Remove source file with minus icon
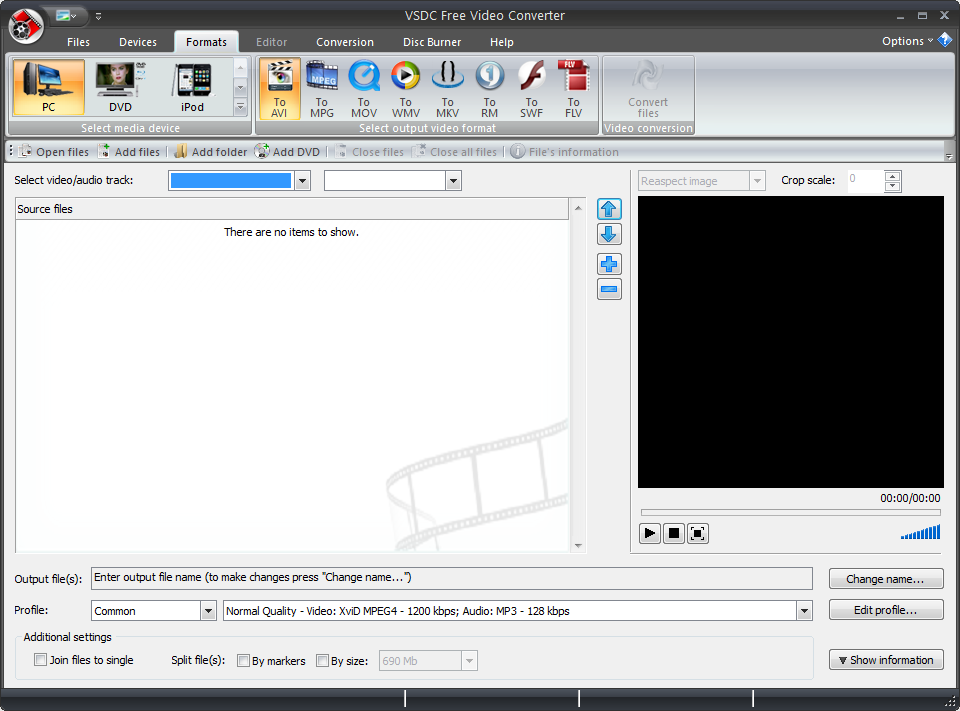Viewport: 960px width, 711px height. click(x=609, y=289)
